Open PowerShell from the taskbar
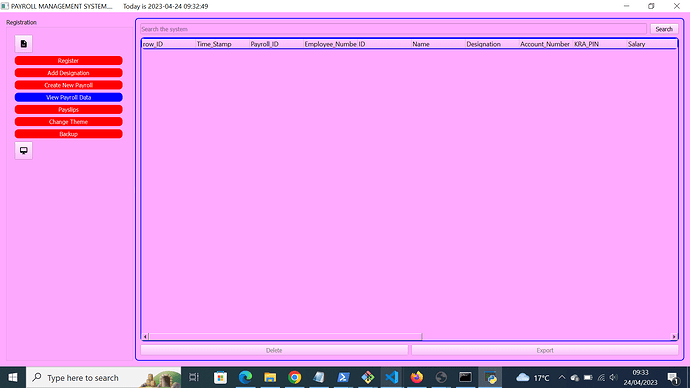690x388 pixels. pyautogui.click(x=343, y=377)
